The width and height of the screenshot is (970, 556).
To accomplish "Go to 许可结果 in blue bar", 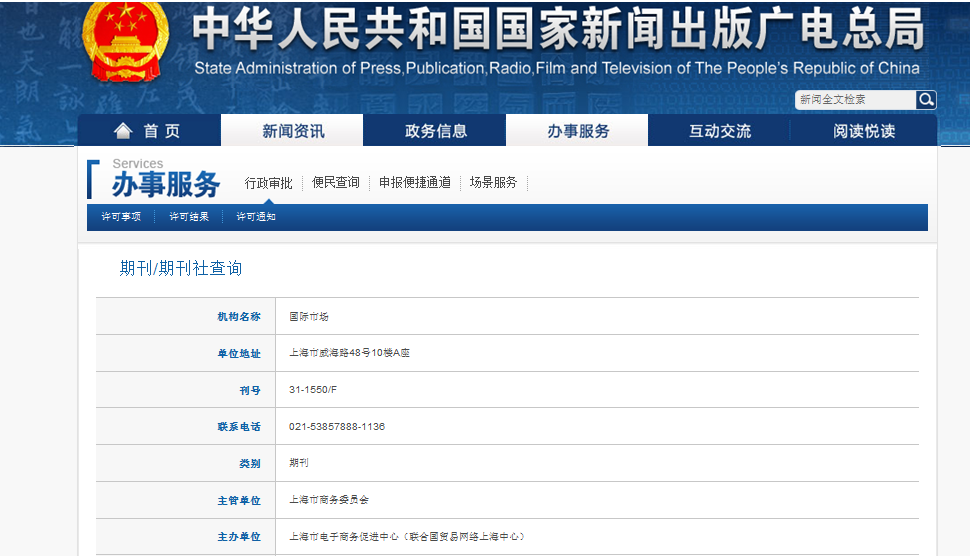I will tap(189, 216).
